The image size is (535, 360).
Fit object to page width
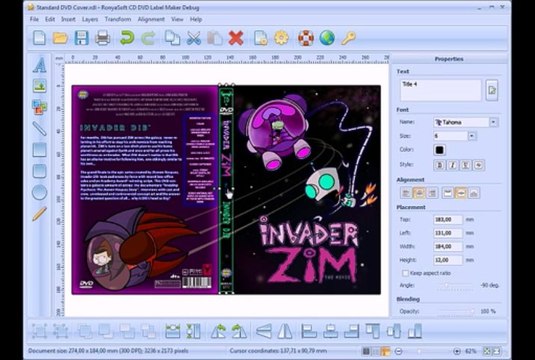172,331
